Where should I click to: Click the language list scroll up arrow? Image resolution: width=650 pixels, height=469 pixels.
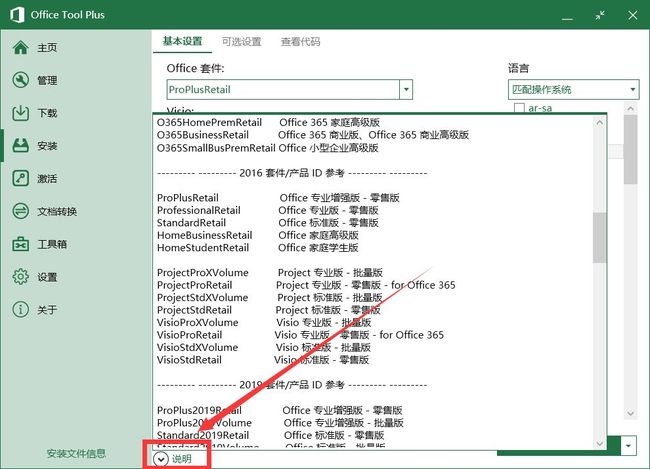tap(631, 109)
